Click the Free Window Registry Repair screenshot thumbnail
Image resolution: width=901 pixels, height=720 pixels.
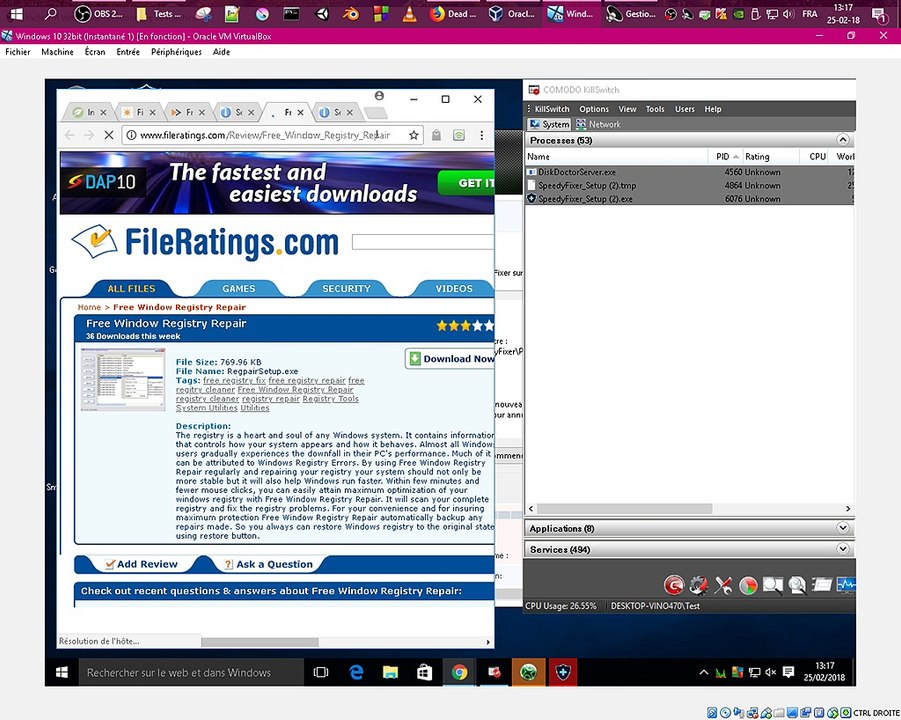click(x=123, y=380)
